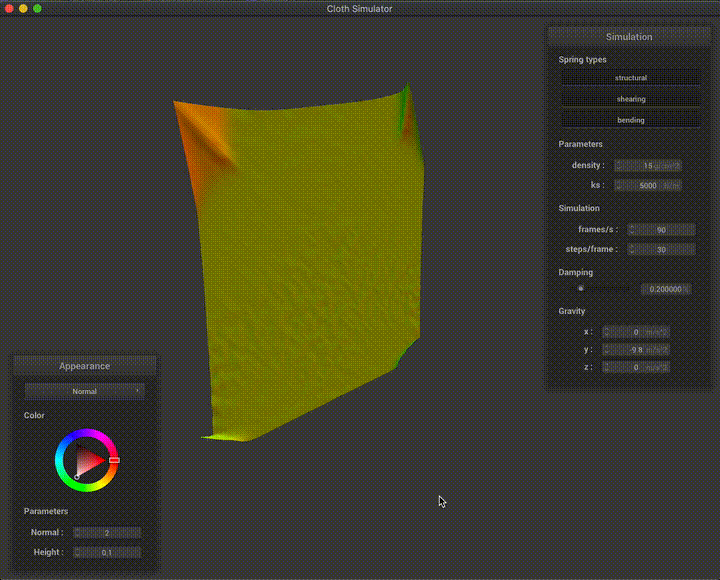
Task: Toggle the structural spring type button
Action: point(630,77)
